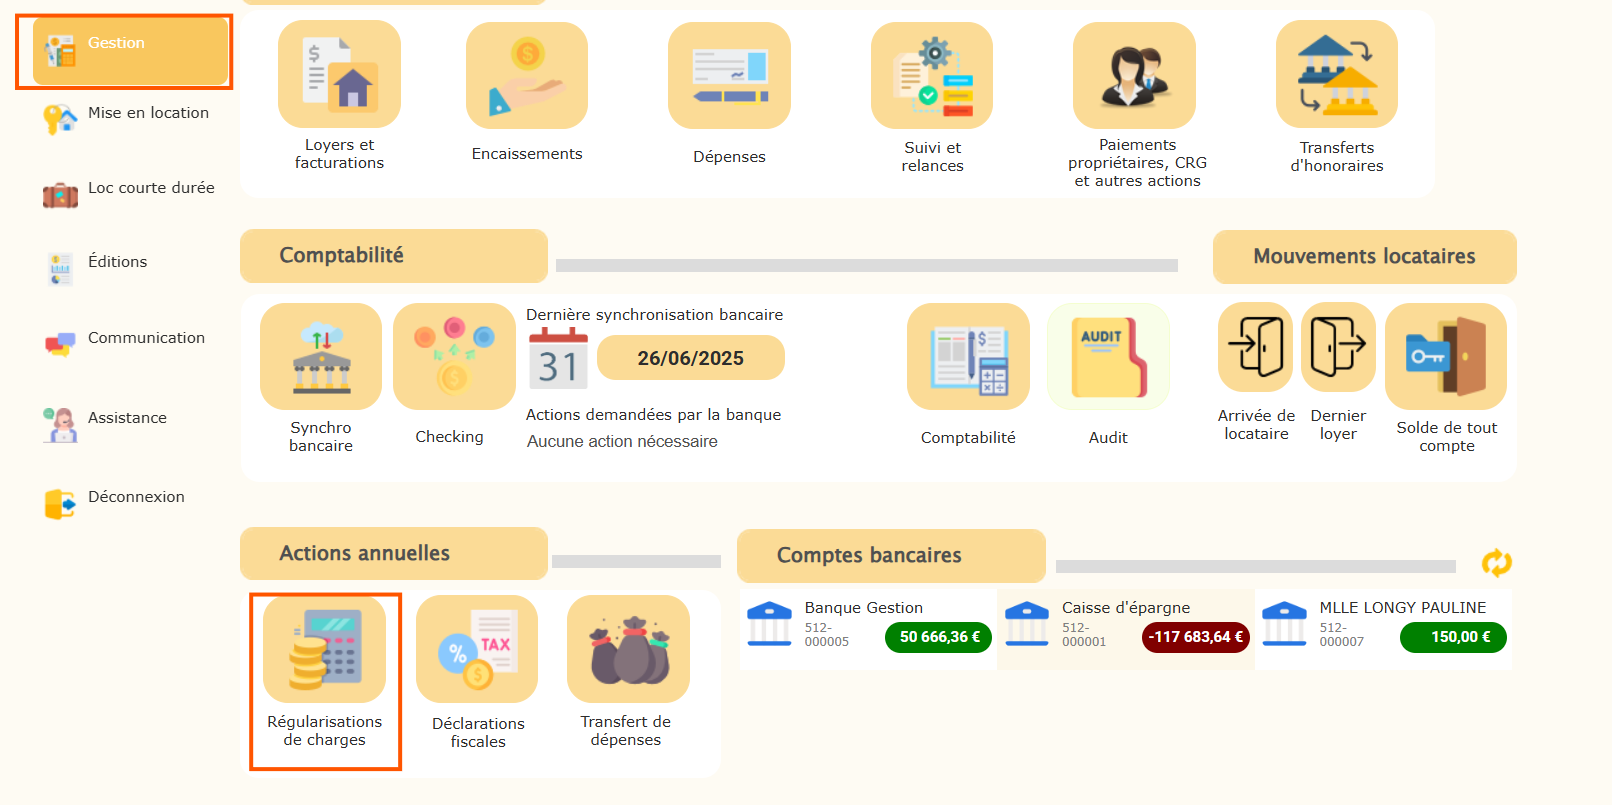Screen dimensions: 1612x805
Task: Click Déconnexion to log out
Action: click(136, 497)
